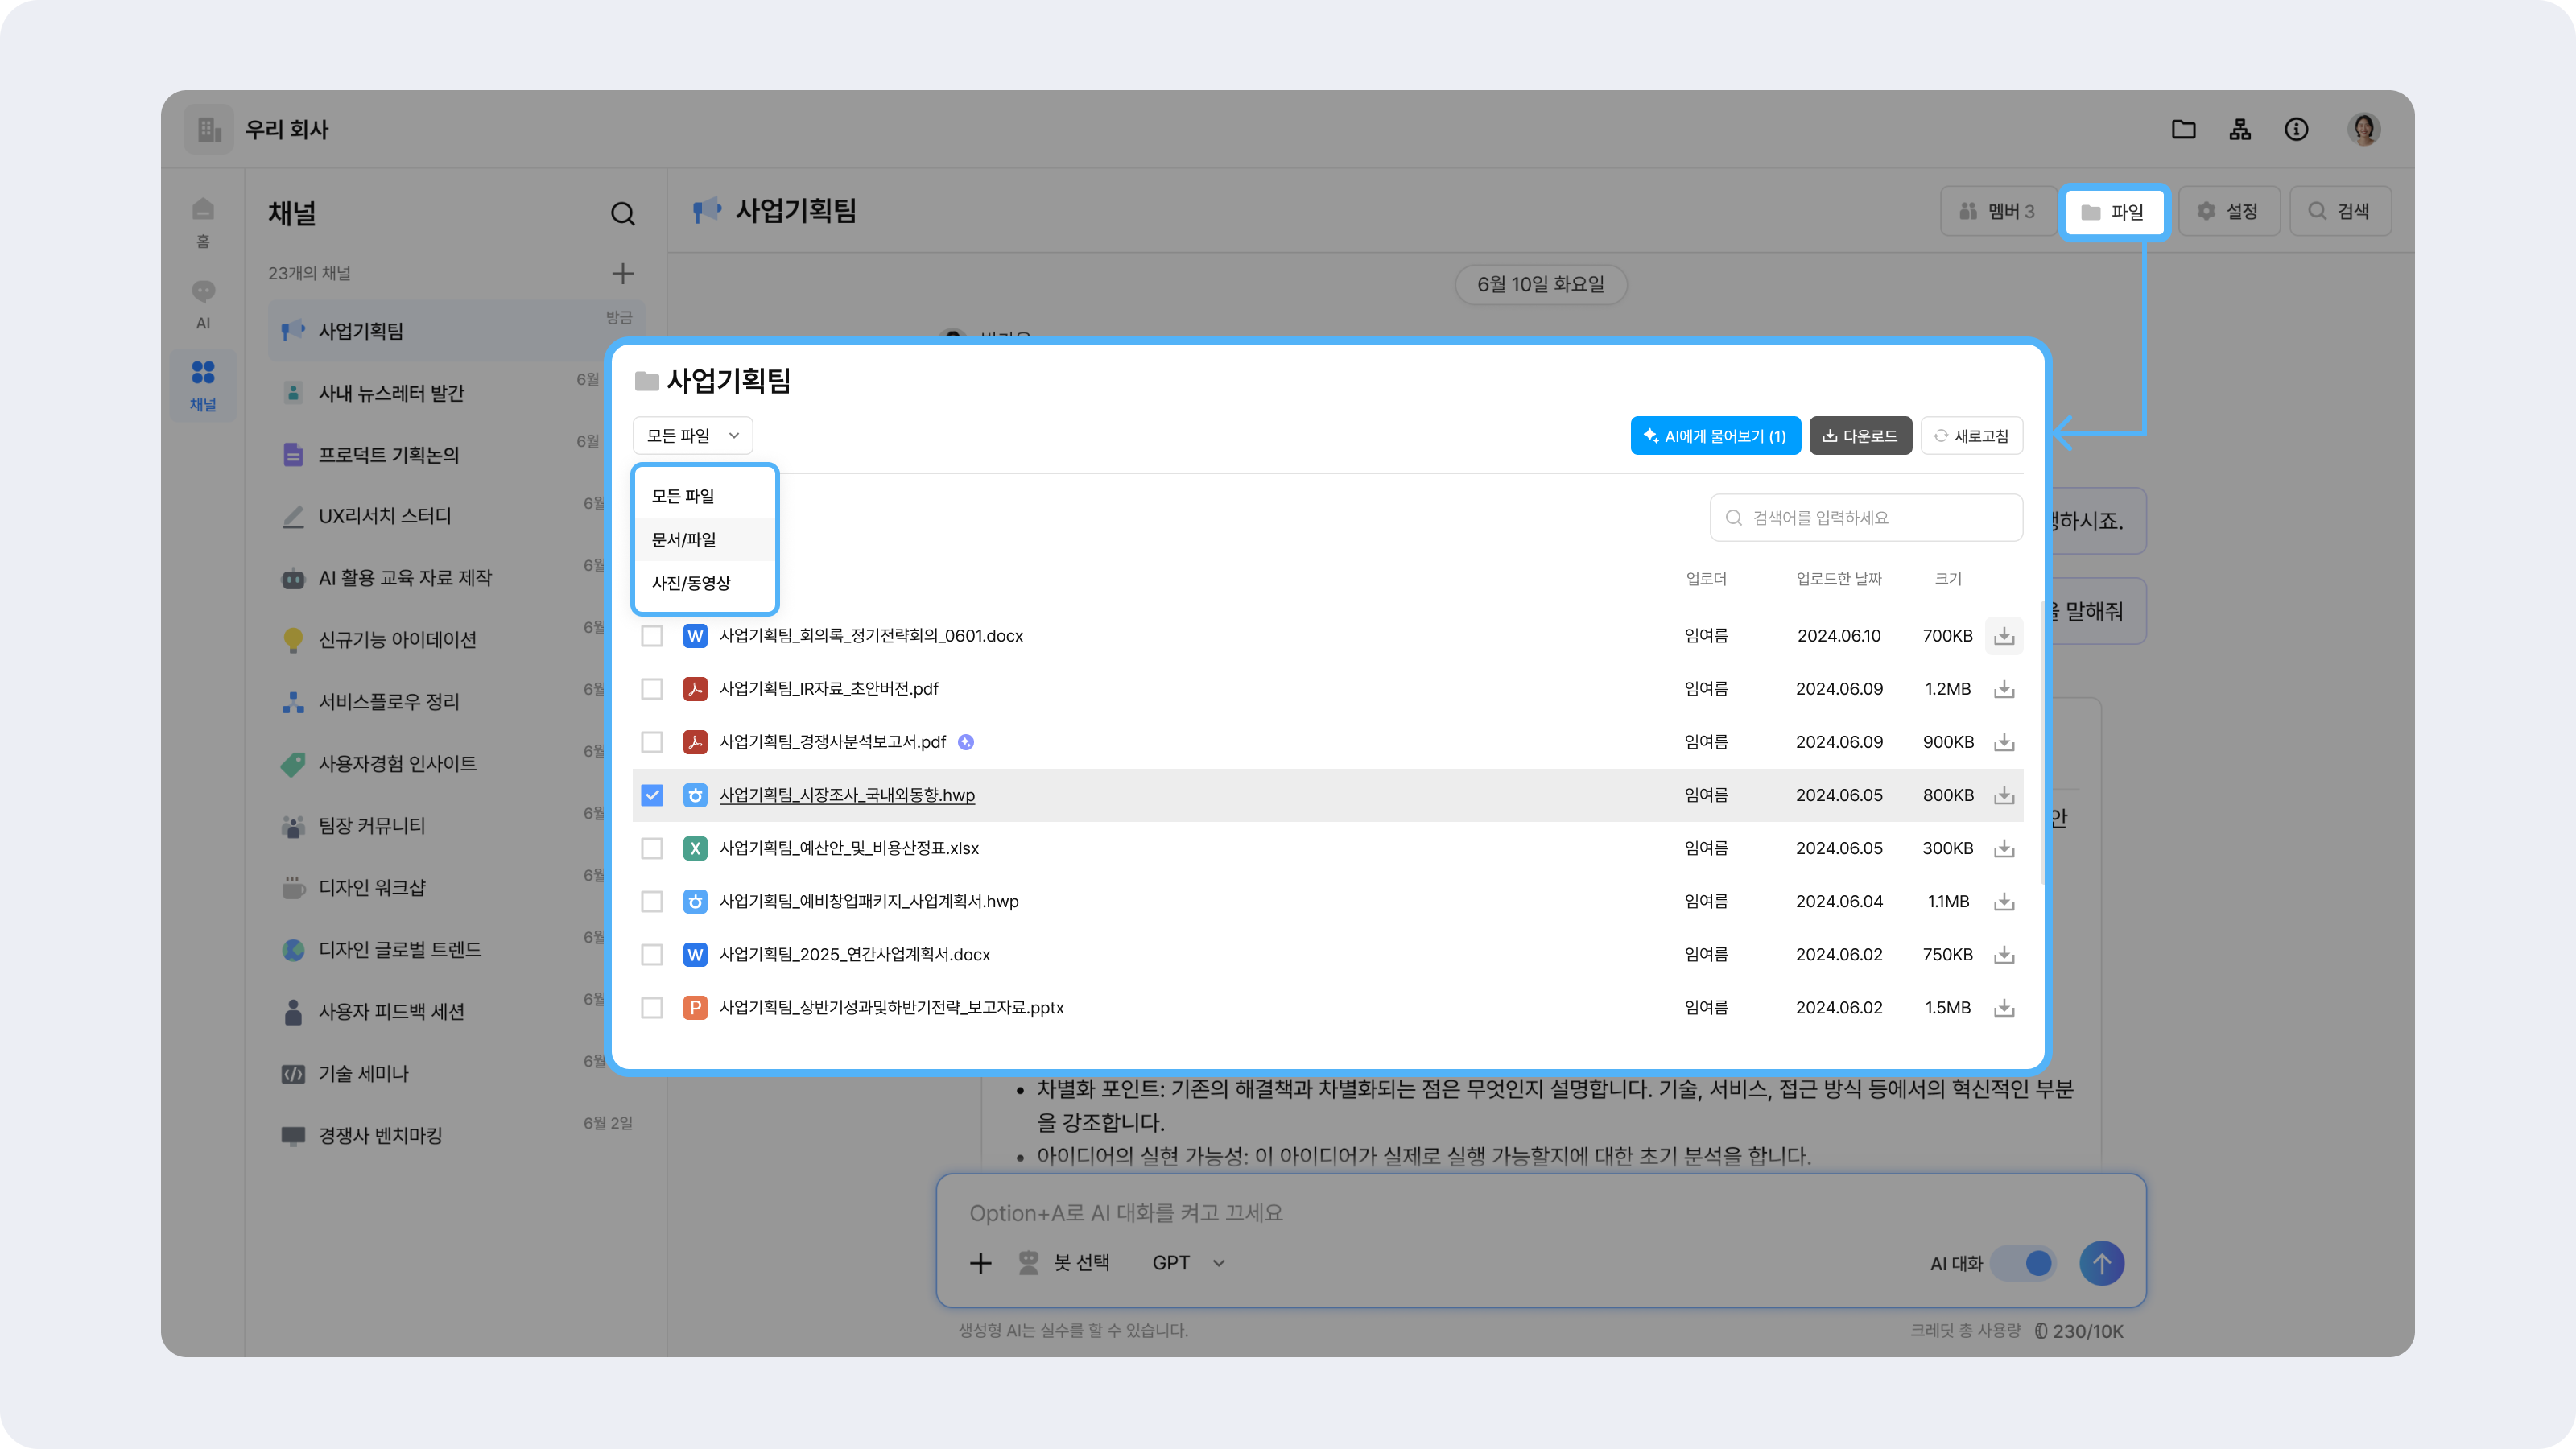Check the box for IR자료_초안버전.pdf
The image size is (2576, 1449).
pyautogui.click(x=652, y=689)
